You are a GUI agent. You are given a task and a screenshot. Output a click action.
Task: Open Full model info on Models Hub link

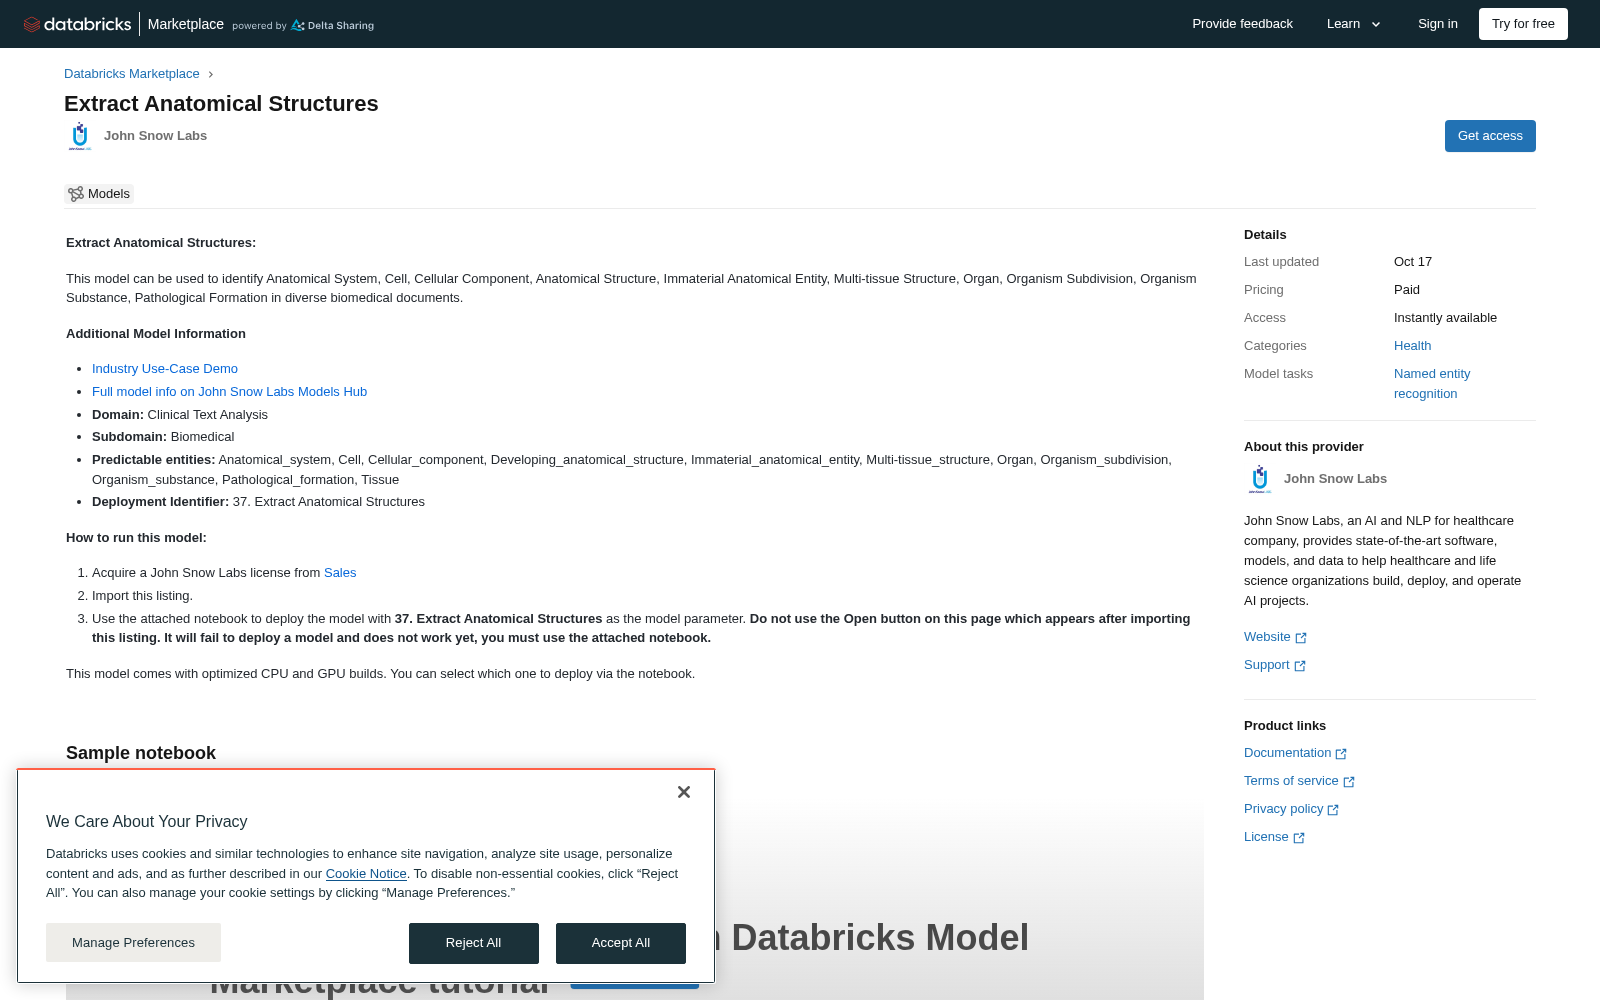[229, 392]
